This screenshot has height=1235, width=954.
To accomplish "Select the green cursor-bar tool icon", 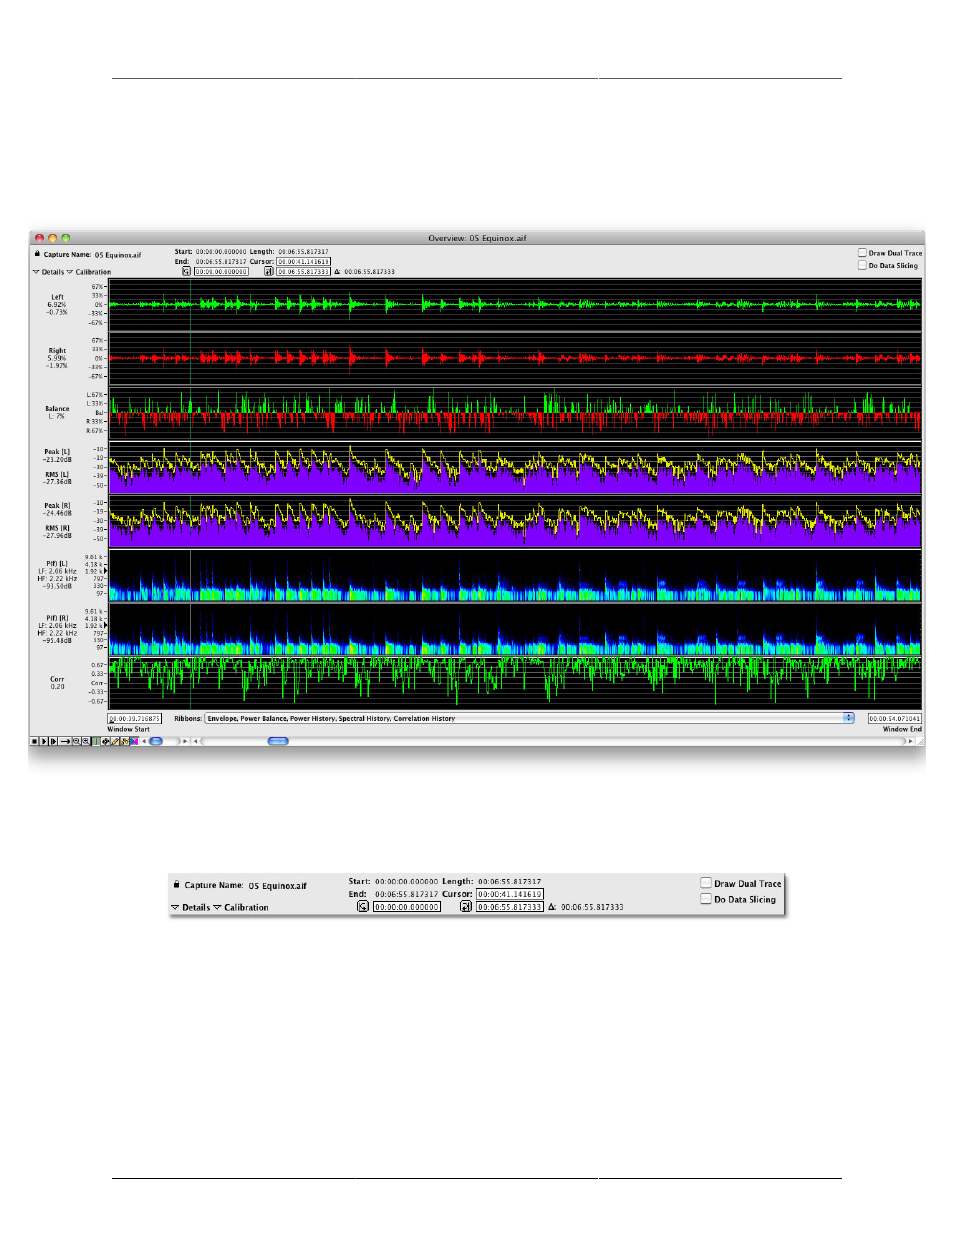I will coord(96,741).
